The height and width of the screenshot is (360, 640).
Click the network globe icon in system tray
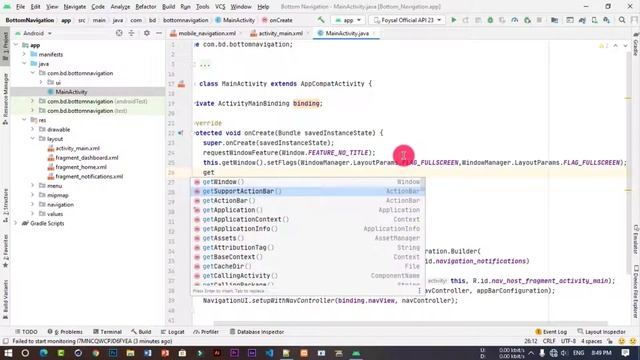coord(553,353)
